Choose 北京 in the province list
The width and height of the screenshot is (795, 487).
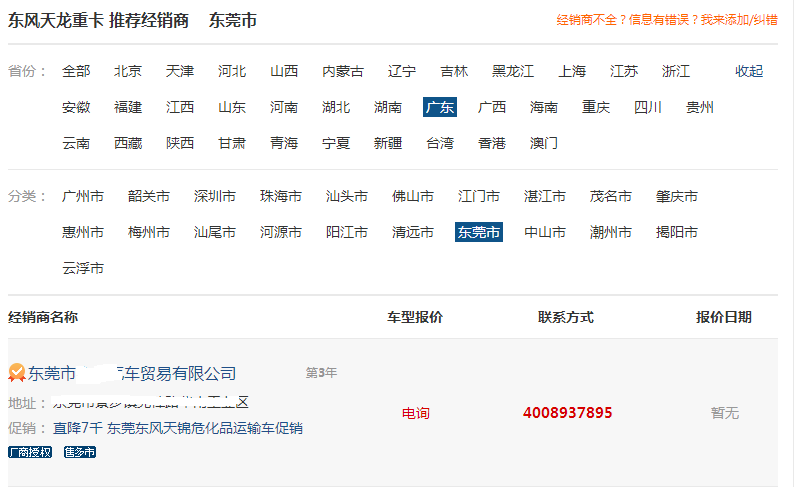128,71
